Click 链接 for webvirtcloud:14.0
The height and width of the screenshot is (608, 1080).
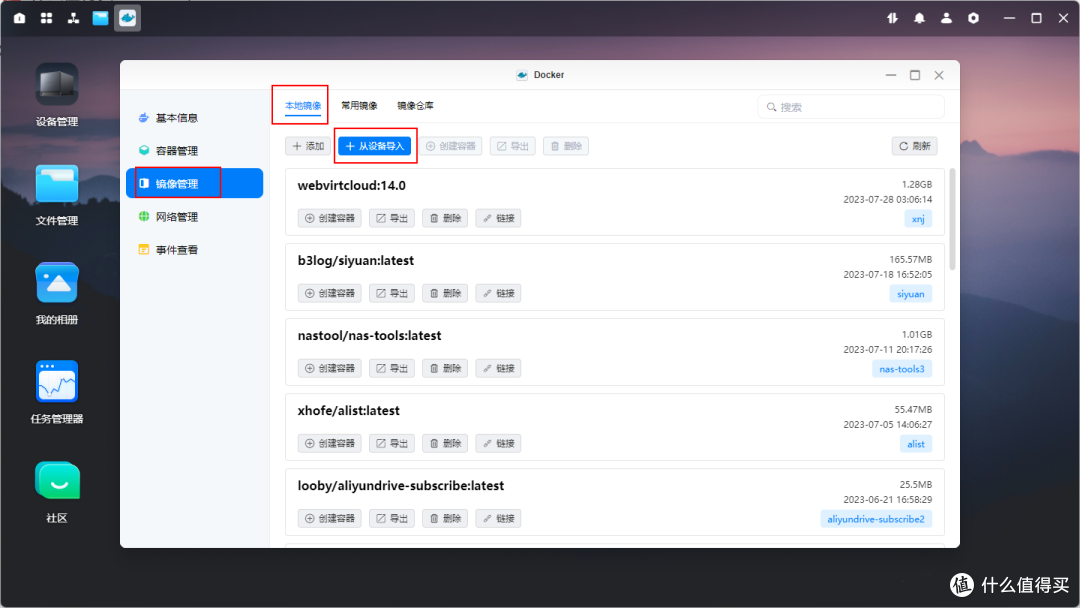498,218
